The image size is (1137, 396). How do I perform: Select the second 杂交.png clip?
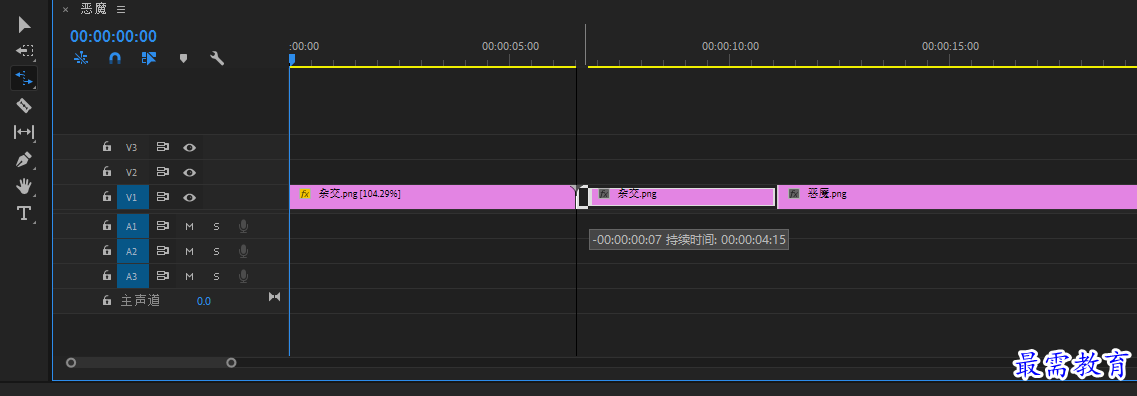pos(682,197)
